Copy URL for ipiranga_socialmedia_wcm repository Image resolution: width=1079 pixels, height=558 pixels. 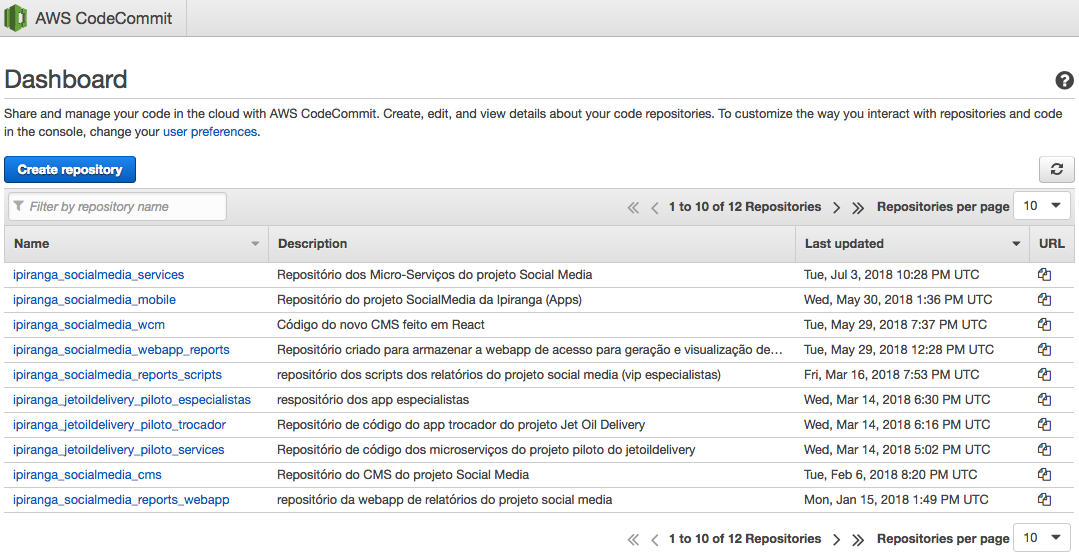1044,324
